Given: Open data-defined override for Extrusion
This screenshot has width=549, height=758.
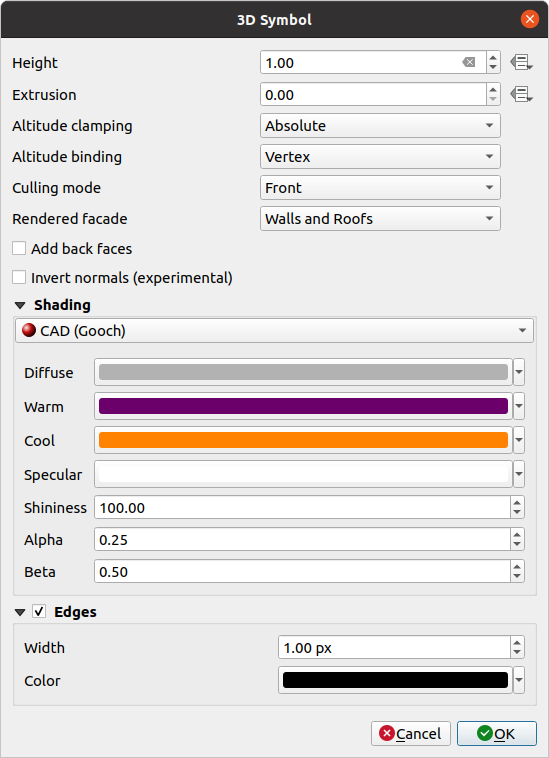Looking at the screenshot, I should click(521, 94).
